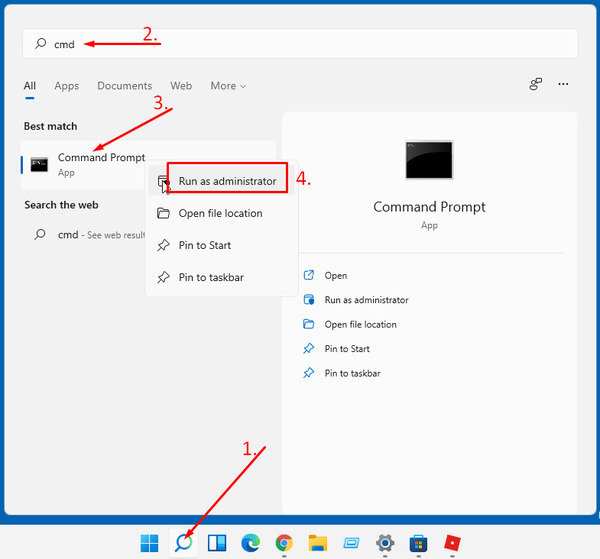Choose Open file location in the context menu

(221, 213)
